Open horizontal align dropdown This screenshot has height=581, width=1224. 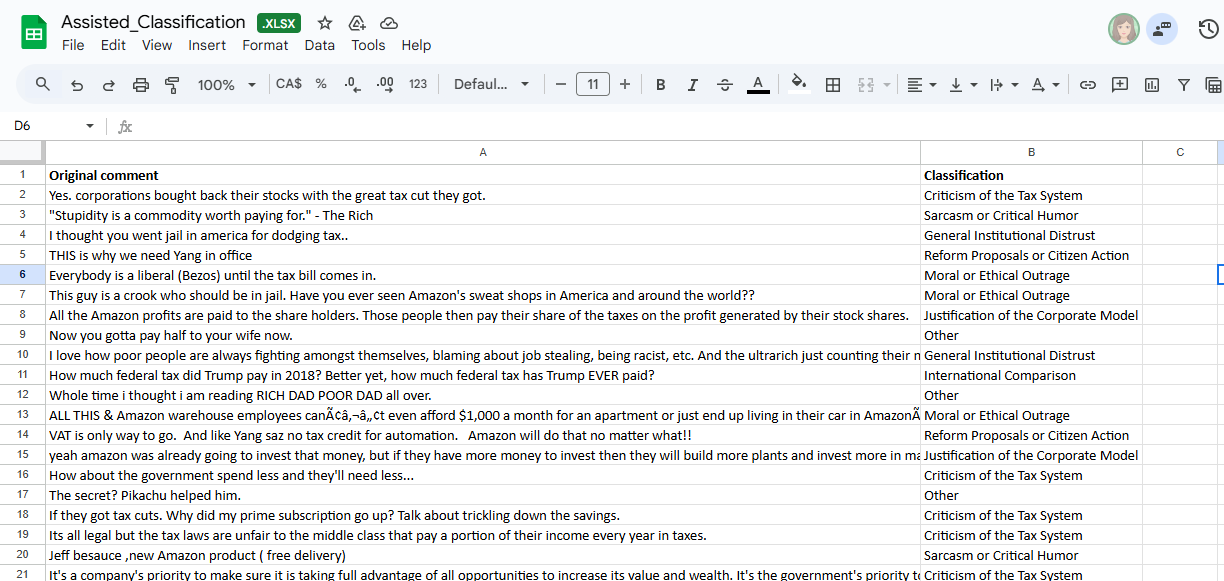921,85
